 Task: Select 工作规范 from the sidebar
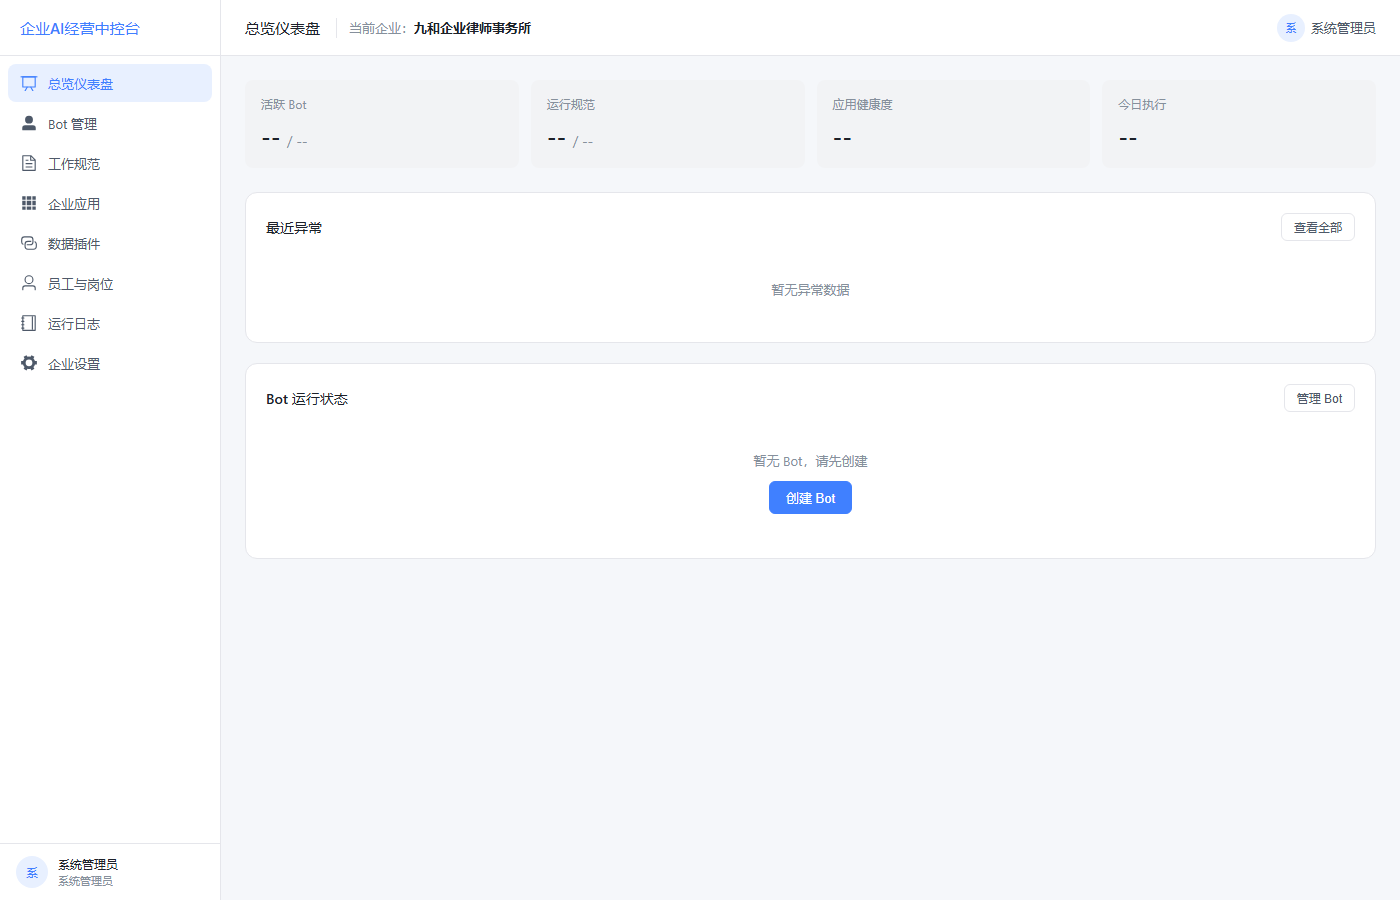tap(110, 163)
